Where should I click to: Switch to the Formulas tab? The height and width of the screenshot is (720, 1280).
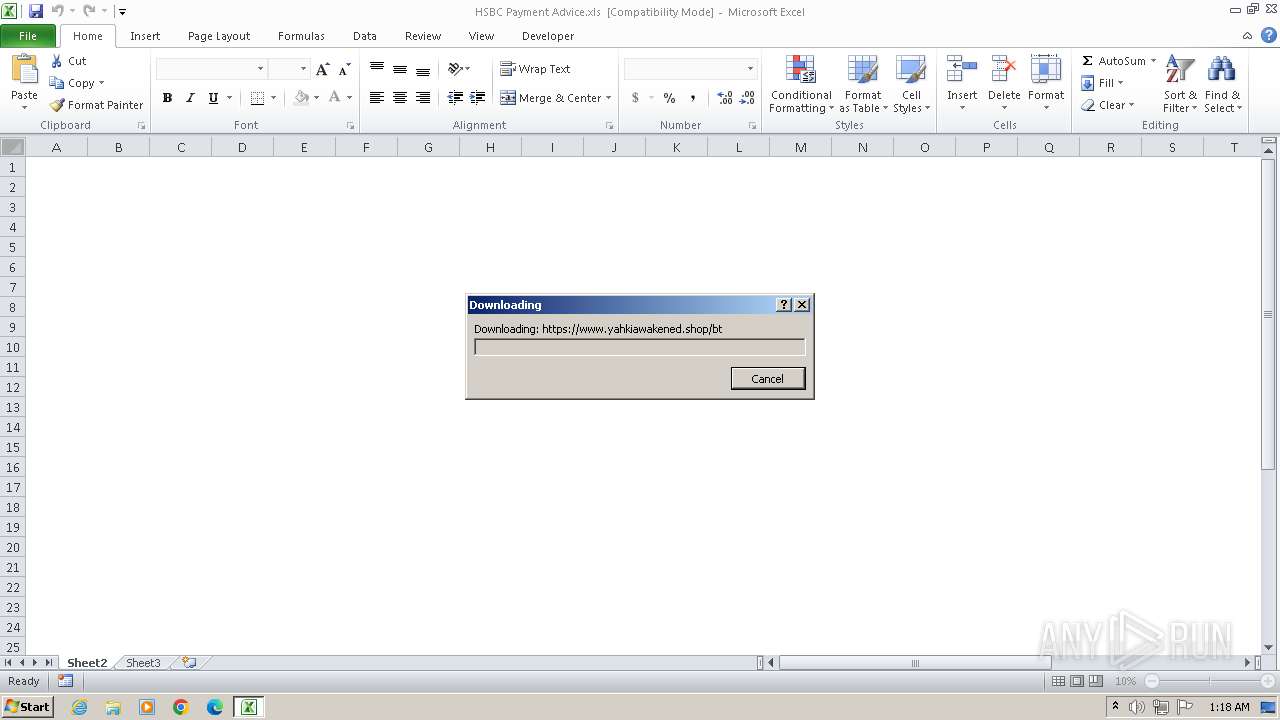[x=301, y=36]
